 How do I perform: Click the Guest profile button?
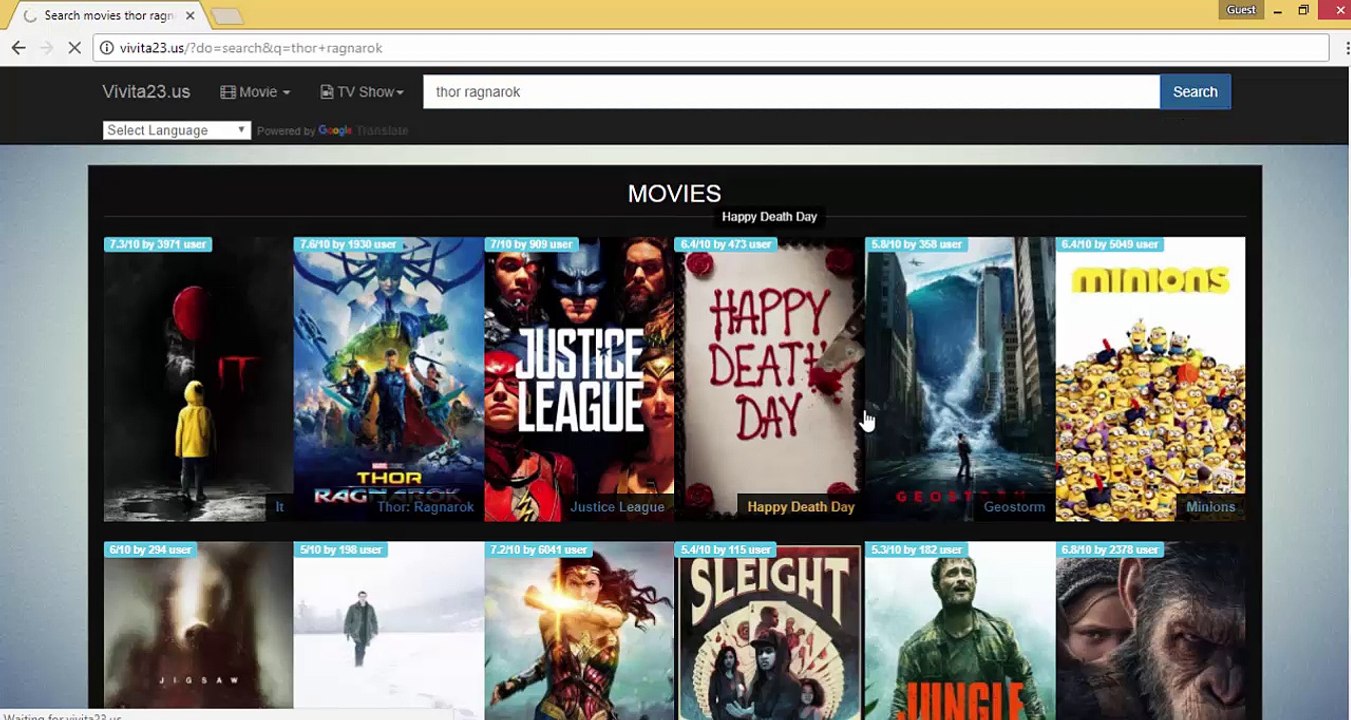point(1241,10)
